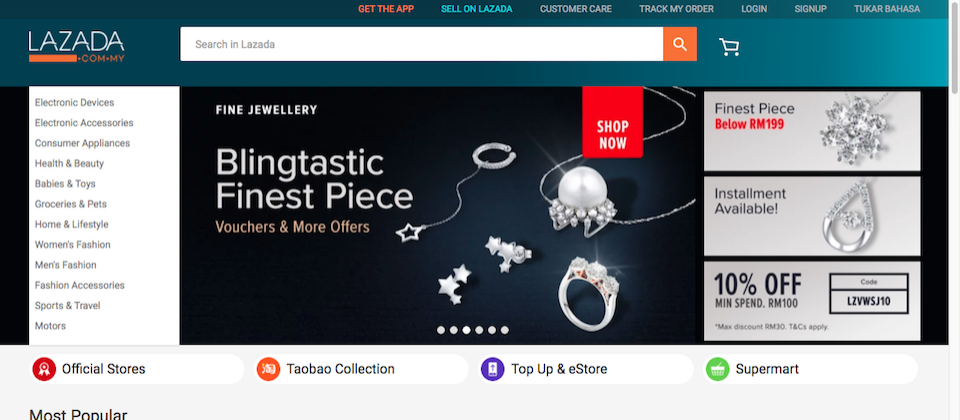Click the green Supermart basket icon
The image size is (960, 420).
(x=718, y=369)
